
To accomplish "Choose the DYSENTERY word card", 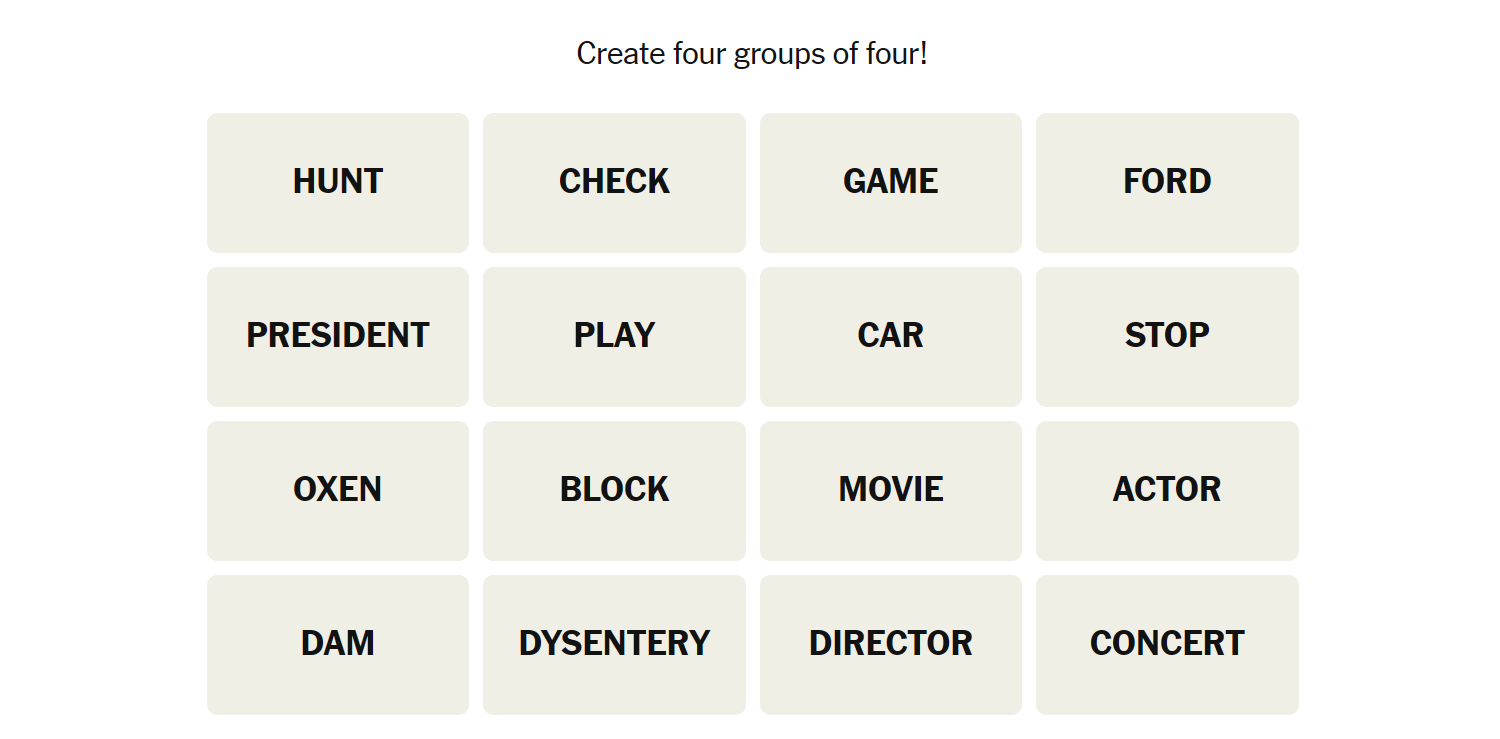I will point(614,644).
